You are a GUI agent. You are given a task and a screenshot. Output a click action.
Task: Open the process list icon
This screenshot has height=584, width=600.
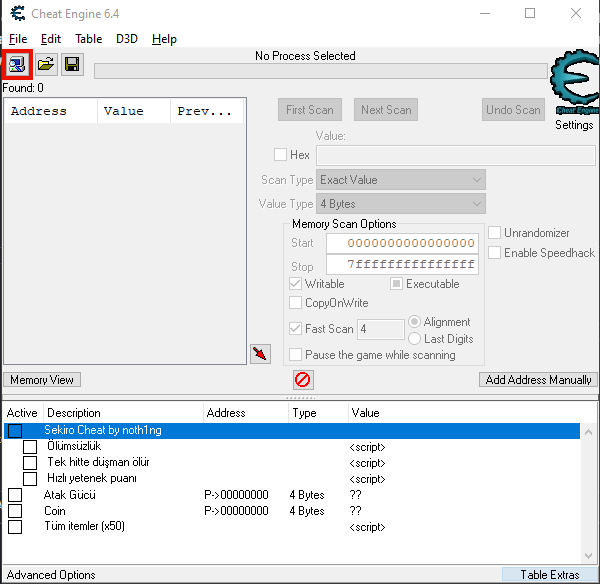[17, 65]
